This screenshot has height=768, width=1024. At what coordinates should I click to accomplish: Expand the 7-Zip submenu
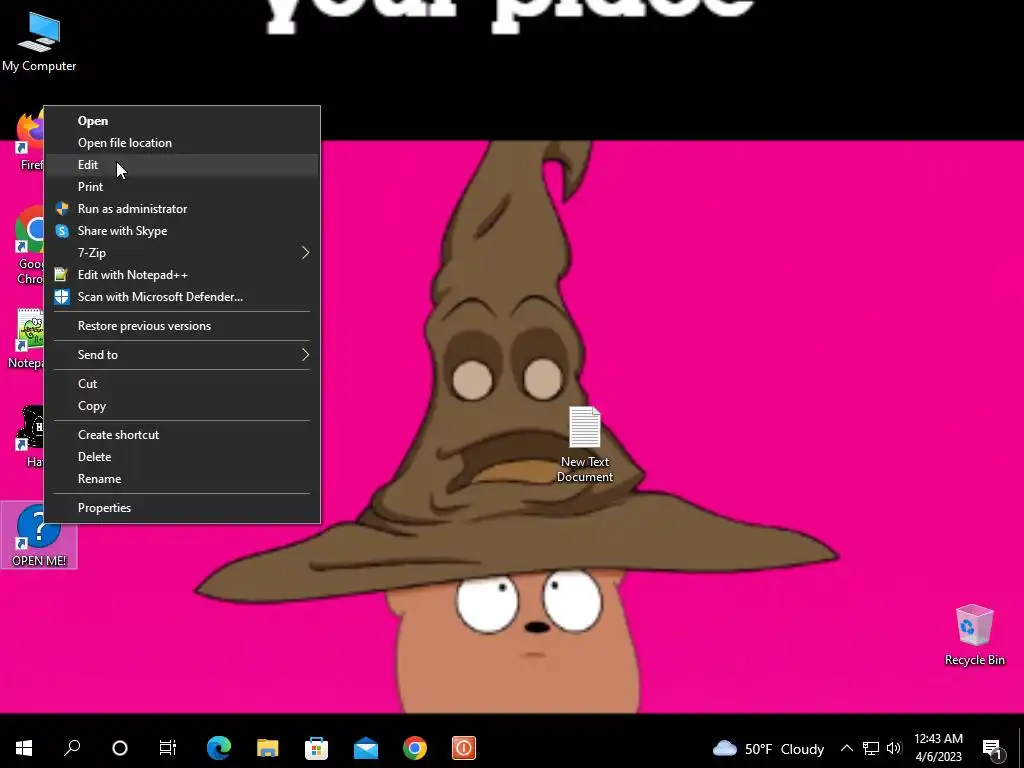pos(182,253)
